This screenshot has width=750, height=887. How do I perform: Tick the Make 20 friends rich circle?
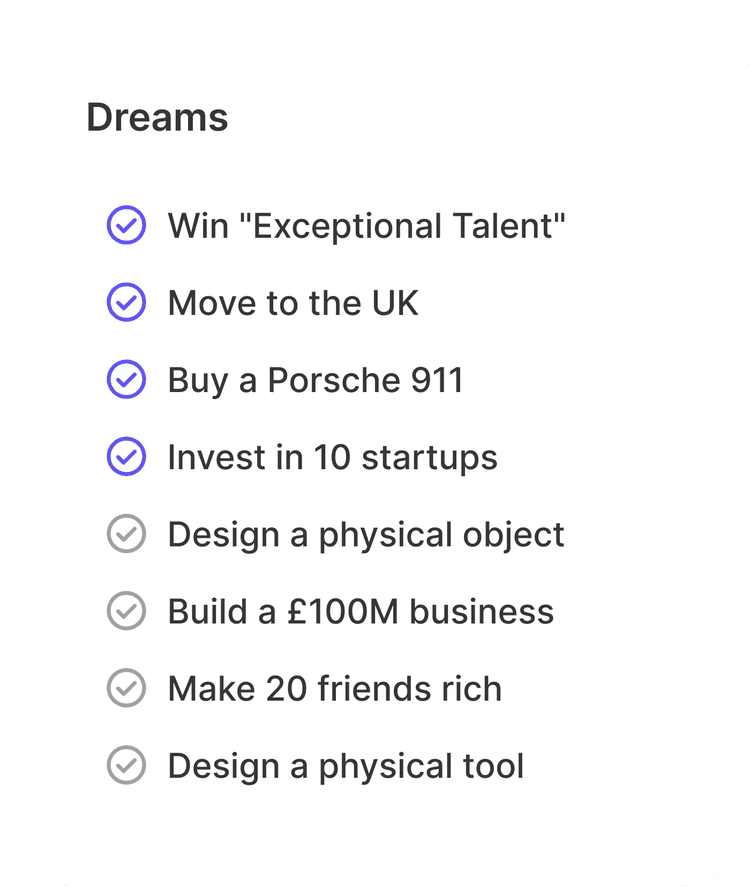126,688
